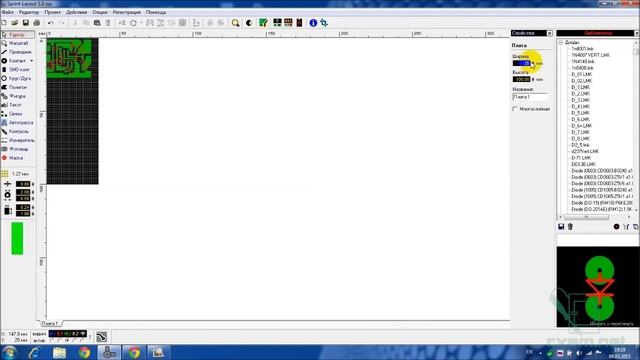Click the Delete trash icon in main toolbar
Image resolution: width=640 pixels, height=360 pixels.
[108, 23]
